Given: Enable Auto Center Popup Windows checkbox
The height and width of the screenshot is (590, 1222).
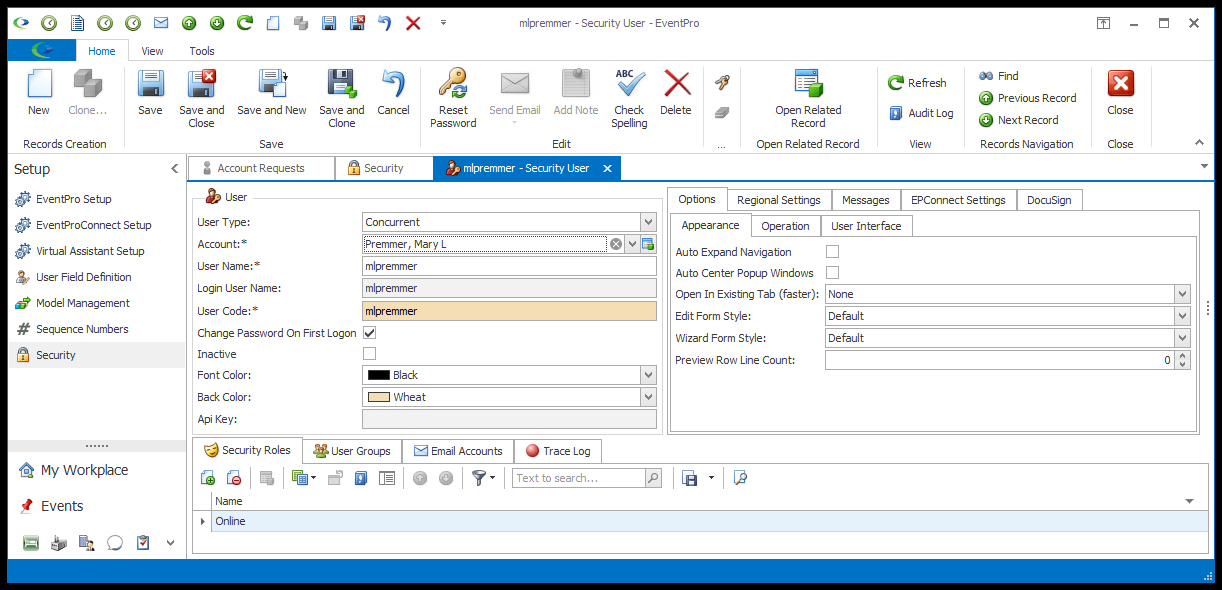Looking at the screenshot, I should pos(832,273).
